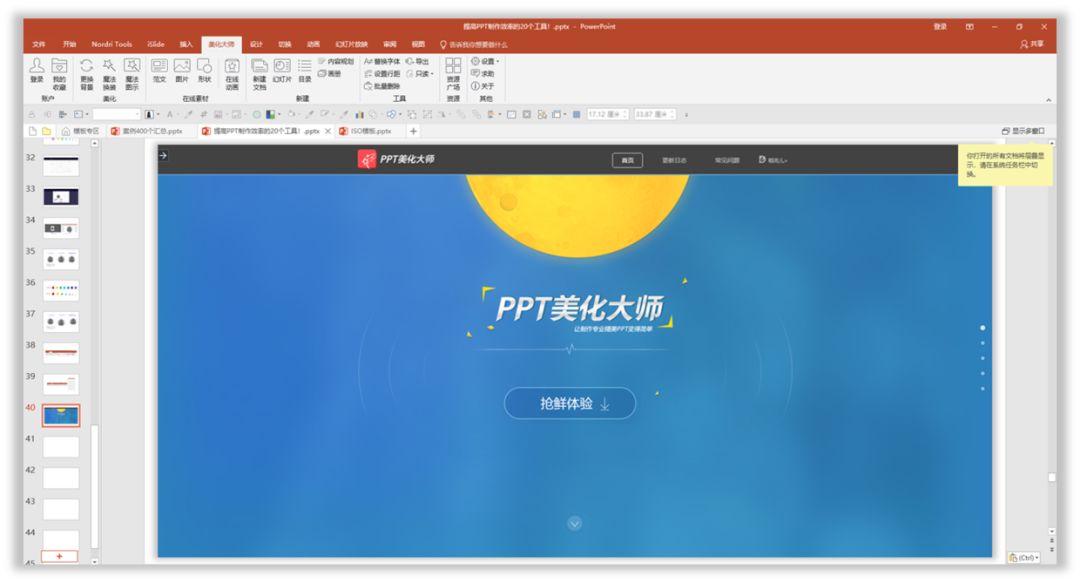The image size is (1080, 583).
Task: Click the PPT美化大师 logo on webpage
Action: (x=396, y=159)
